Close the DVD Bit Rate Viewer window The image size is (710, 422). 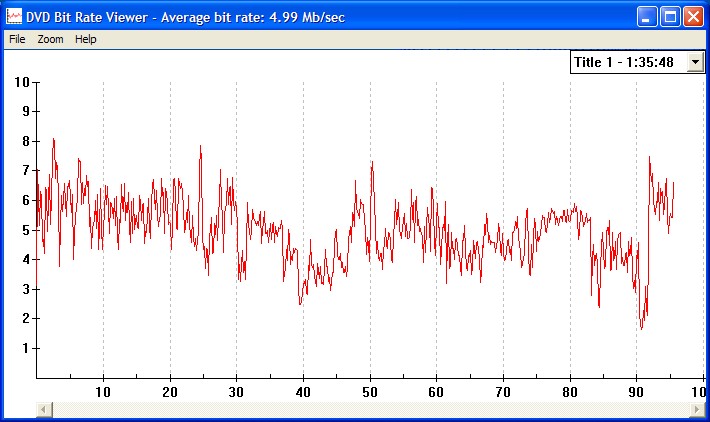click(x=693, y=17)
